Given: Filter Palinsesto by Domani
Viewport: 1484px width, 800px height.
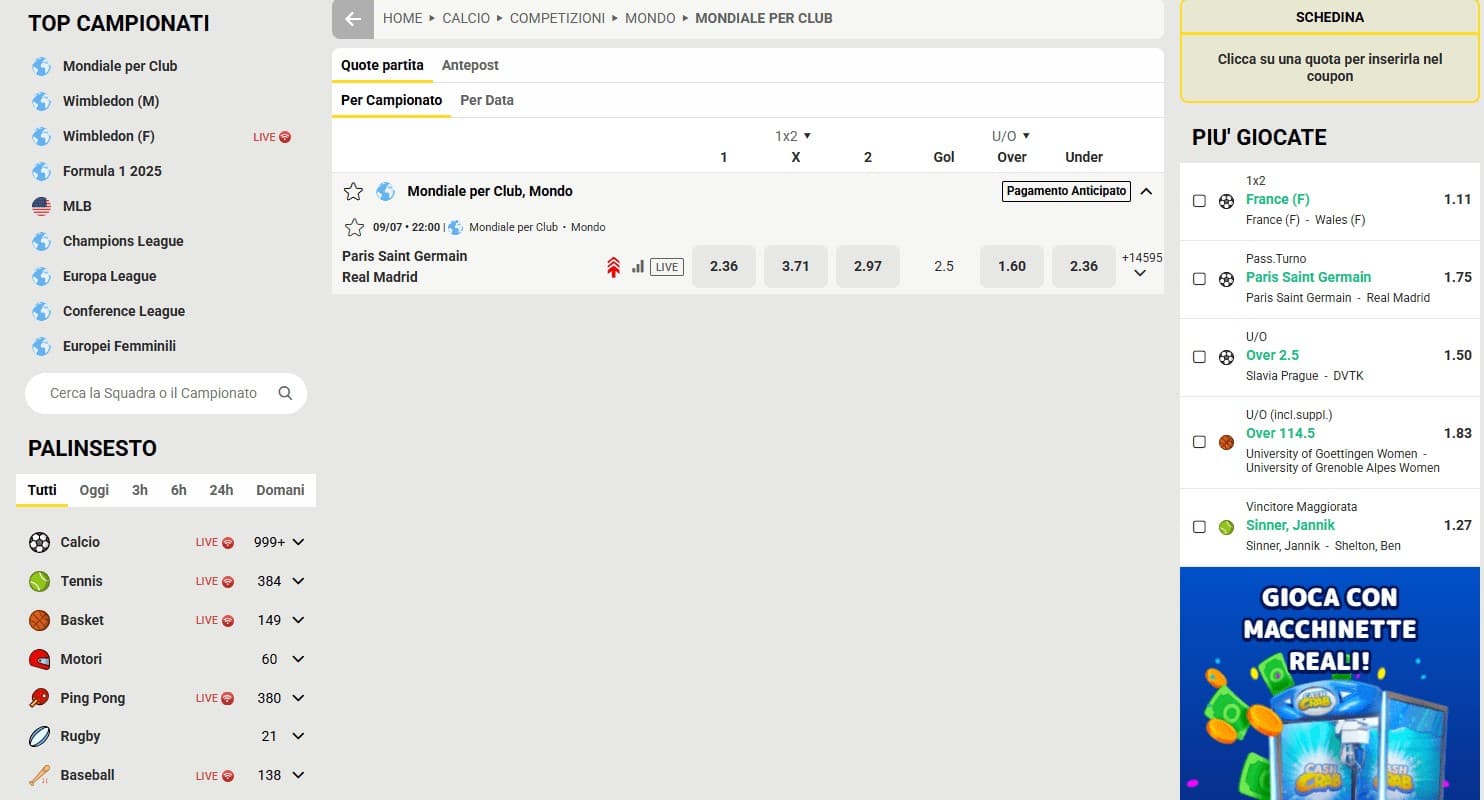Looking at the screenshot, I should [280, 490].
